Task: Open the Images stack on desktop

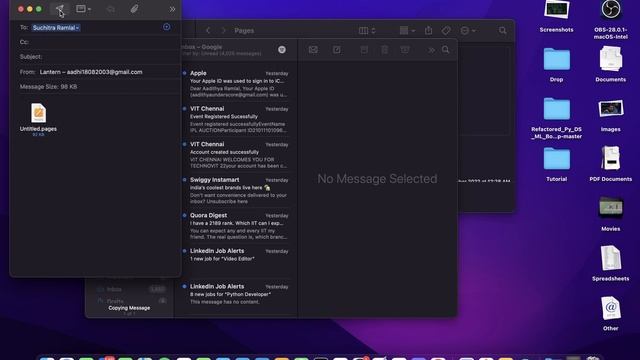Action: pos(611,116)
